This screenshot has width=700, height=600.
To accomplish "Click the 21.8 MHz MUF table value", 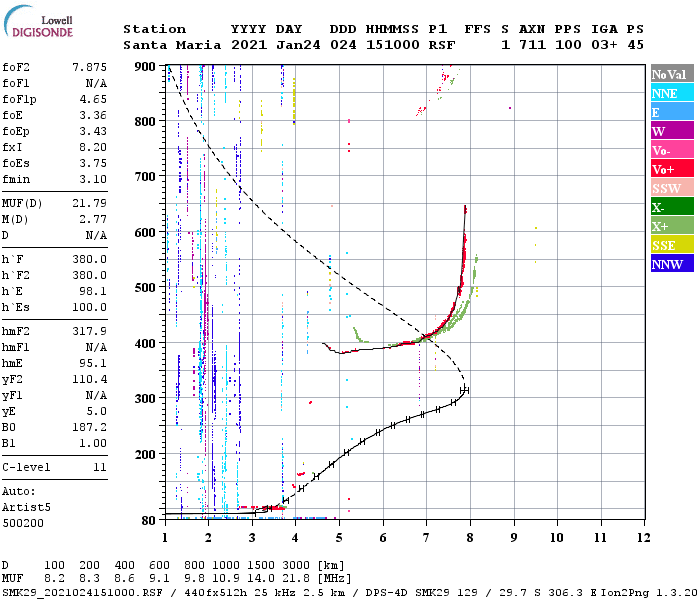I will [x=296, y=579].
